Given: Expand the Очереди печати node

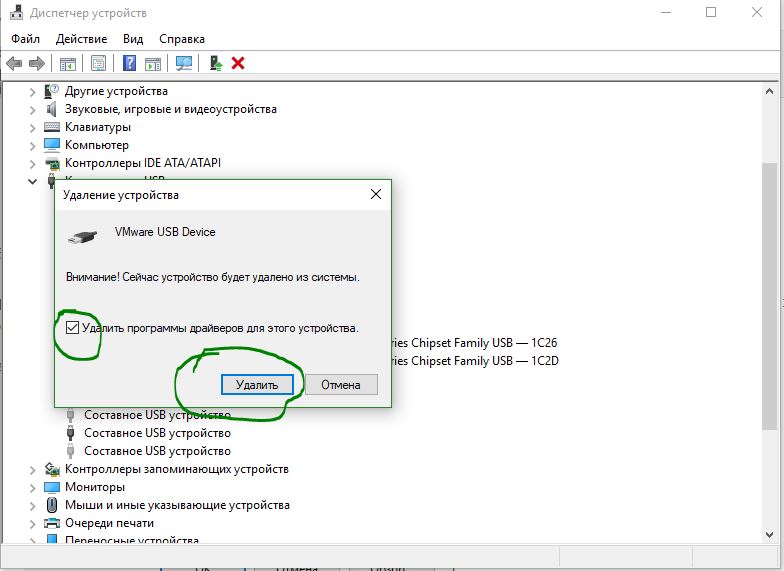Looking at the screenshot, I should click(x=32, y=524).
